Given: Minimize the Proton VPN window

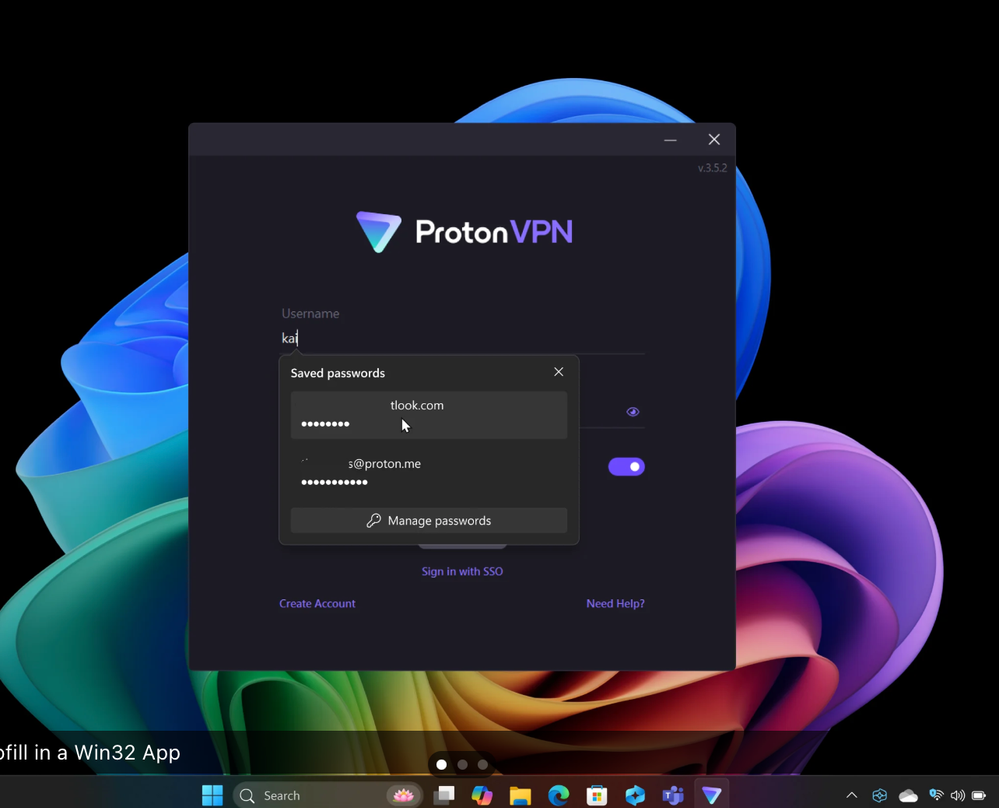Looking at the screenshot, I should click(670, 140).
